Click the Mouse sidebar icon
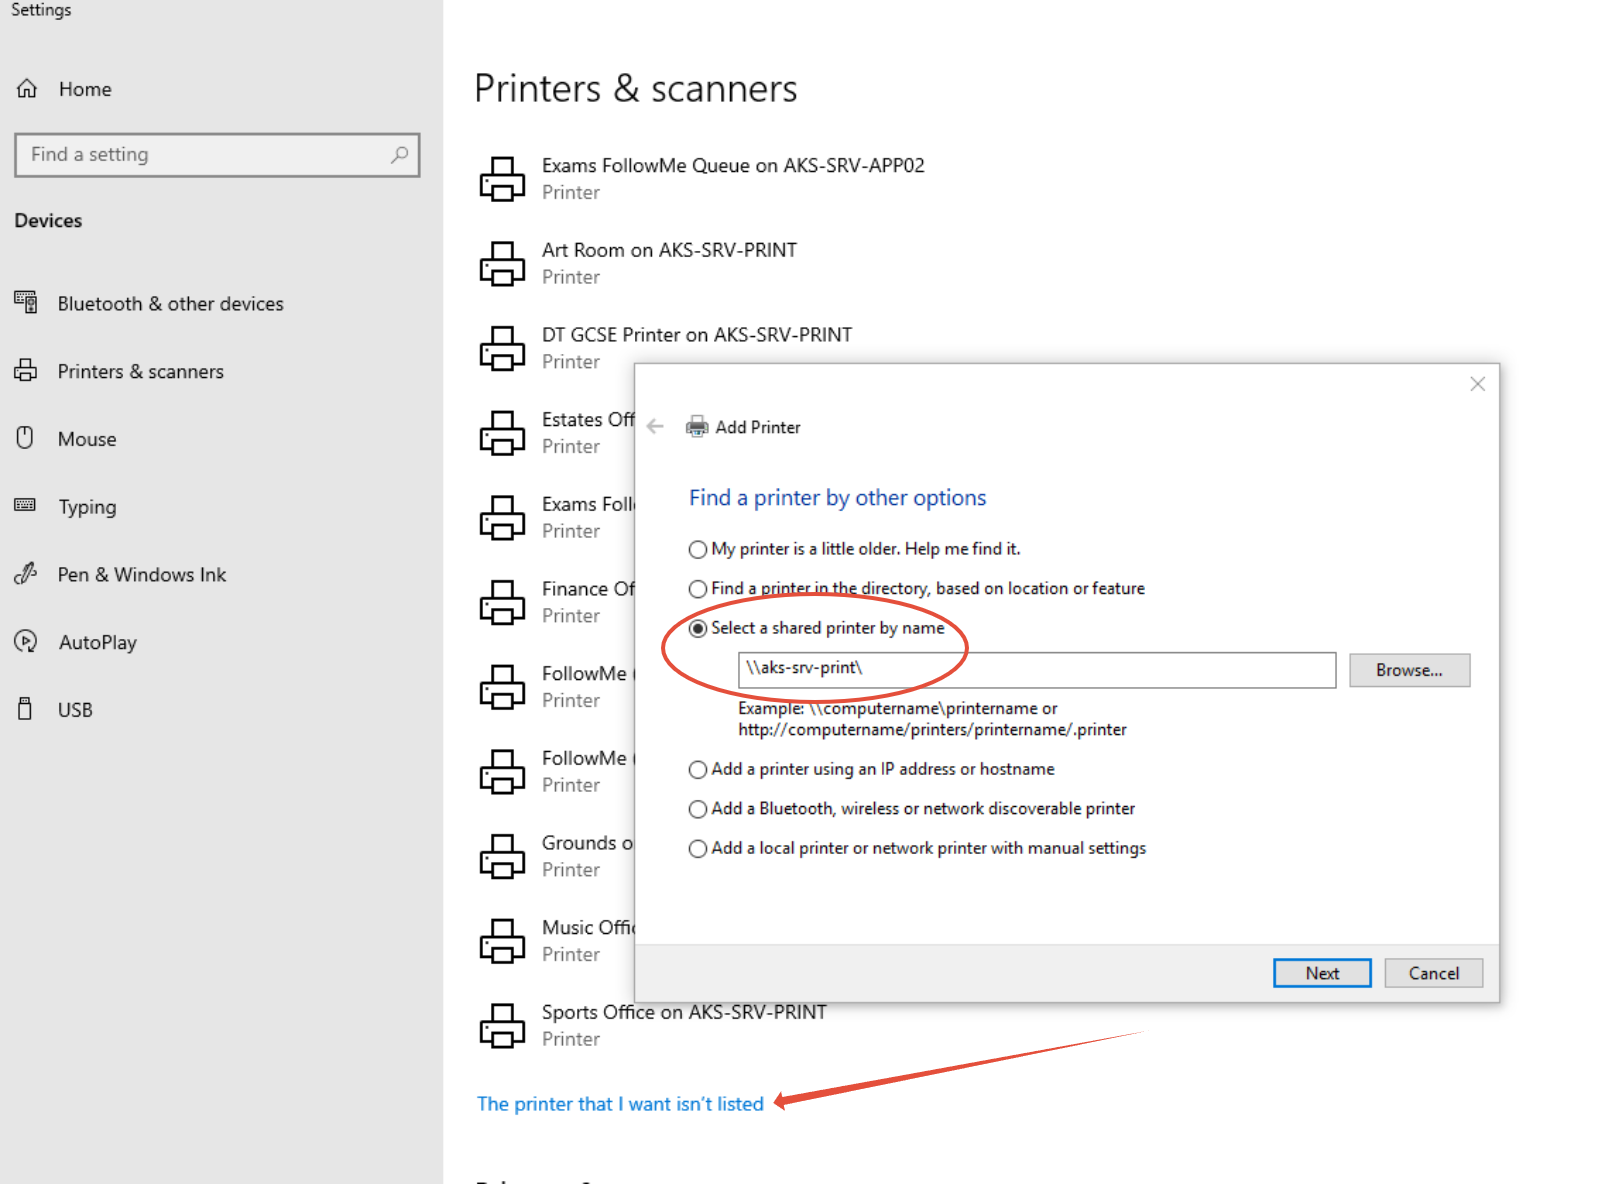This screenshot has height=1184, width=1612. [x=26, y=438]
